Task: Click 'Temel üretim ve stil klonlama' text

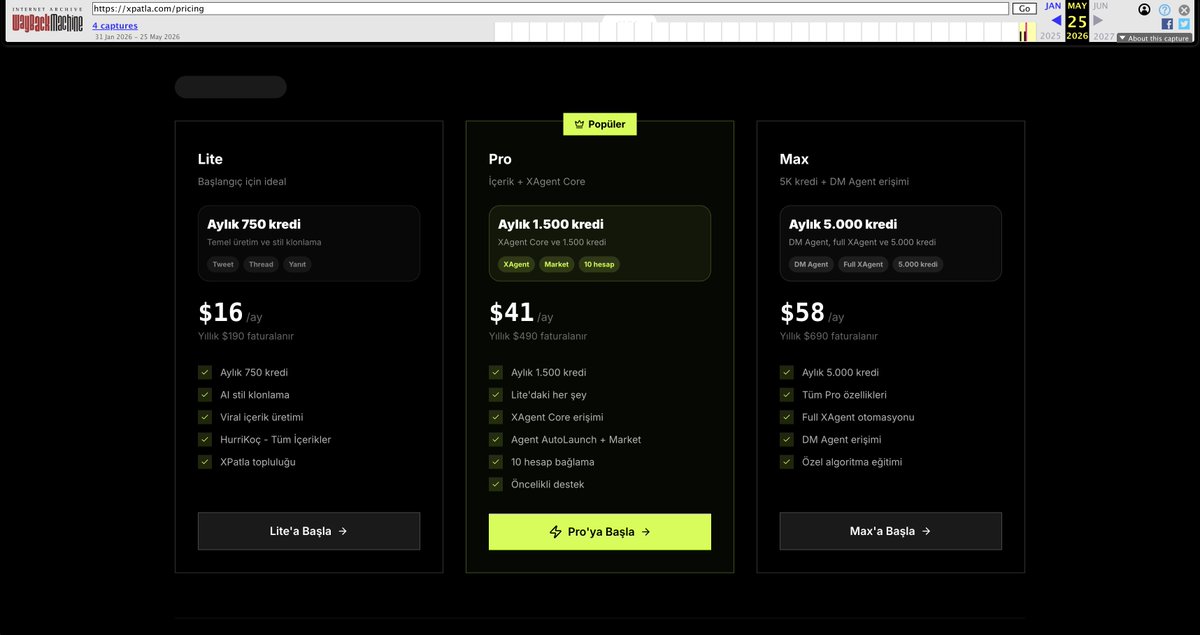Action: (264, 242)
